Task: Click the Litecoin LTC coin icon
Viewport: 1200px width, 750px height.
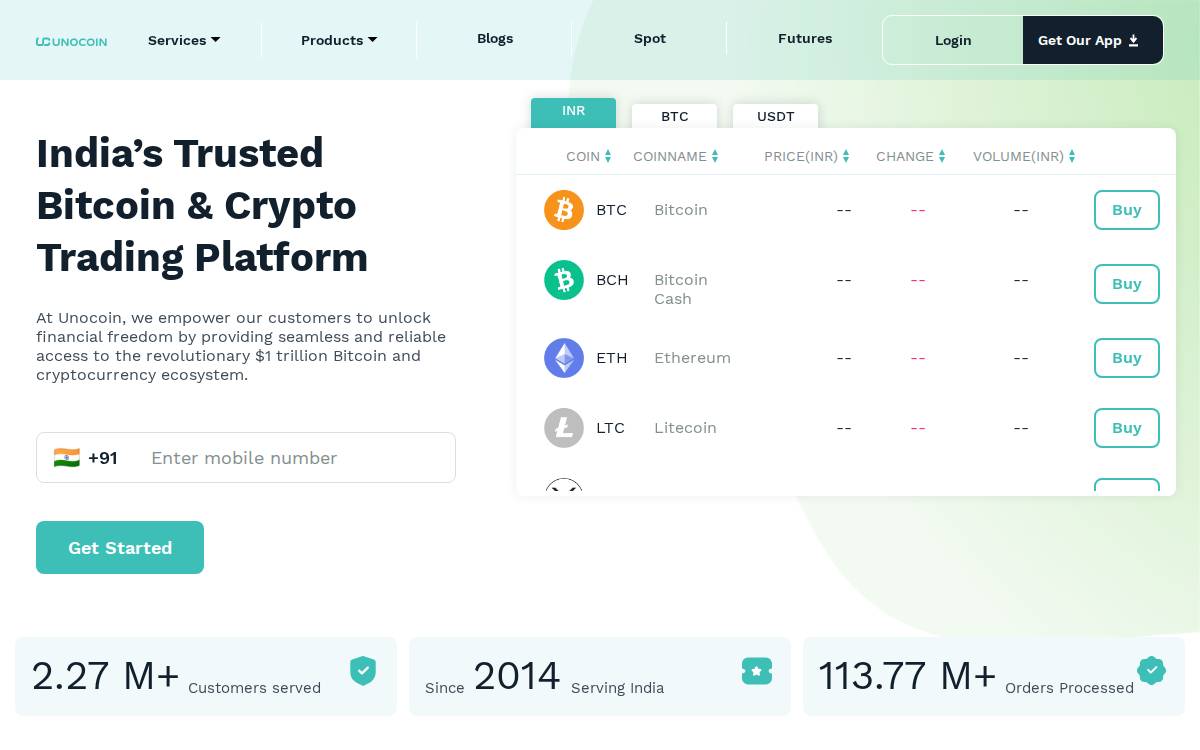Action: pyautogui.click(x=564, y=428)
